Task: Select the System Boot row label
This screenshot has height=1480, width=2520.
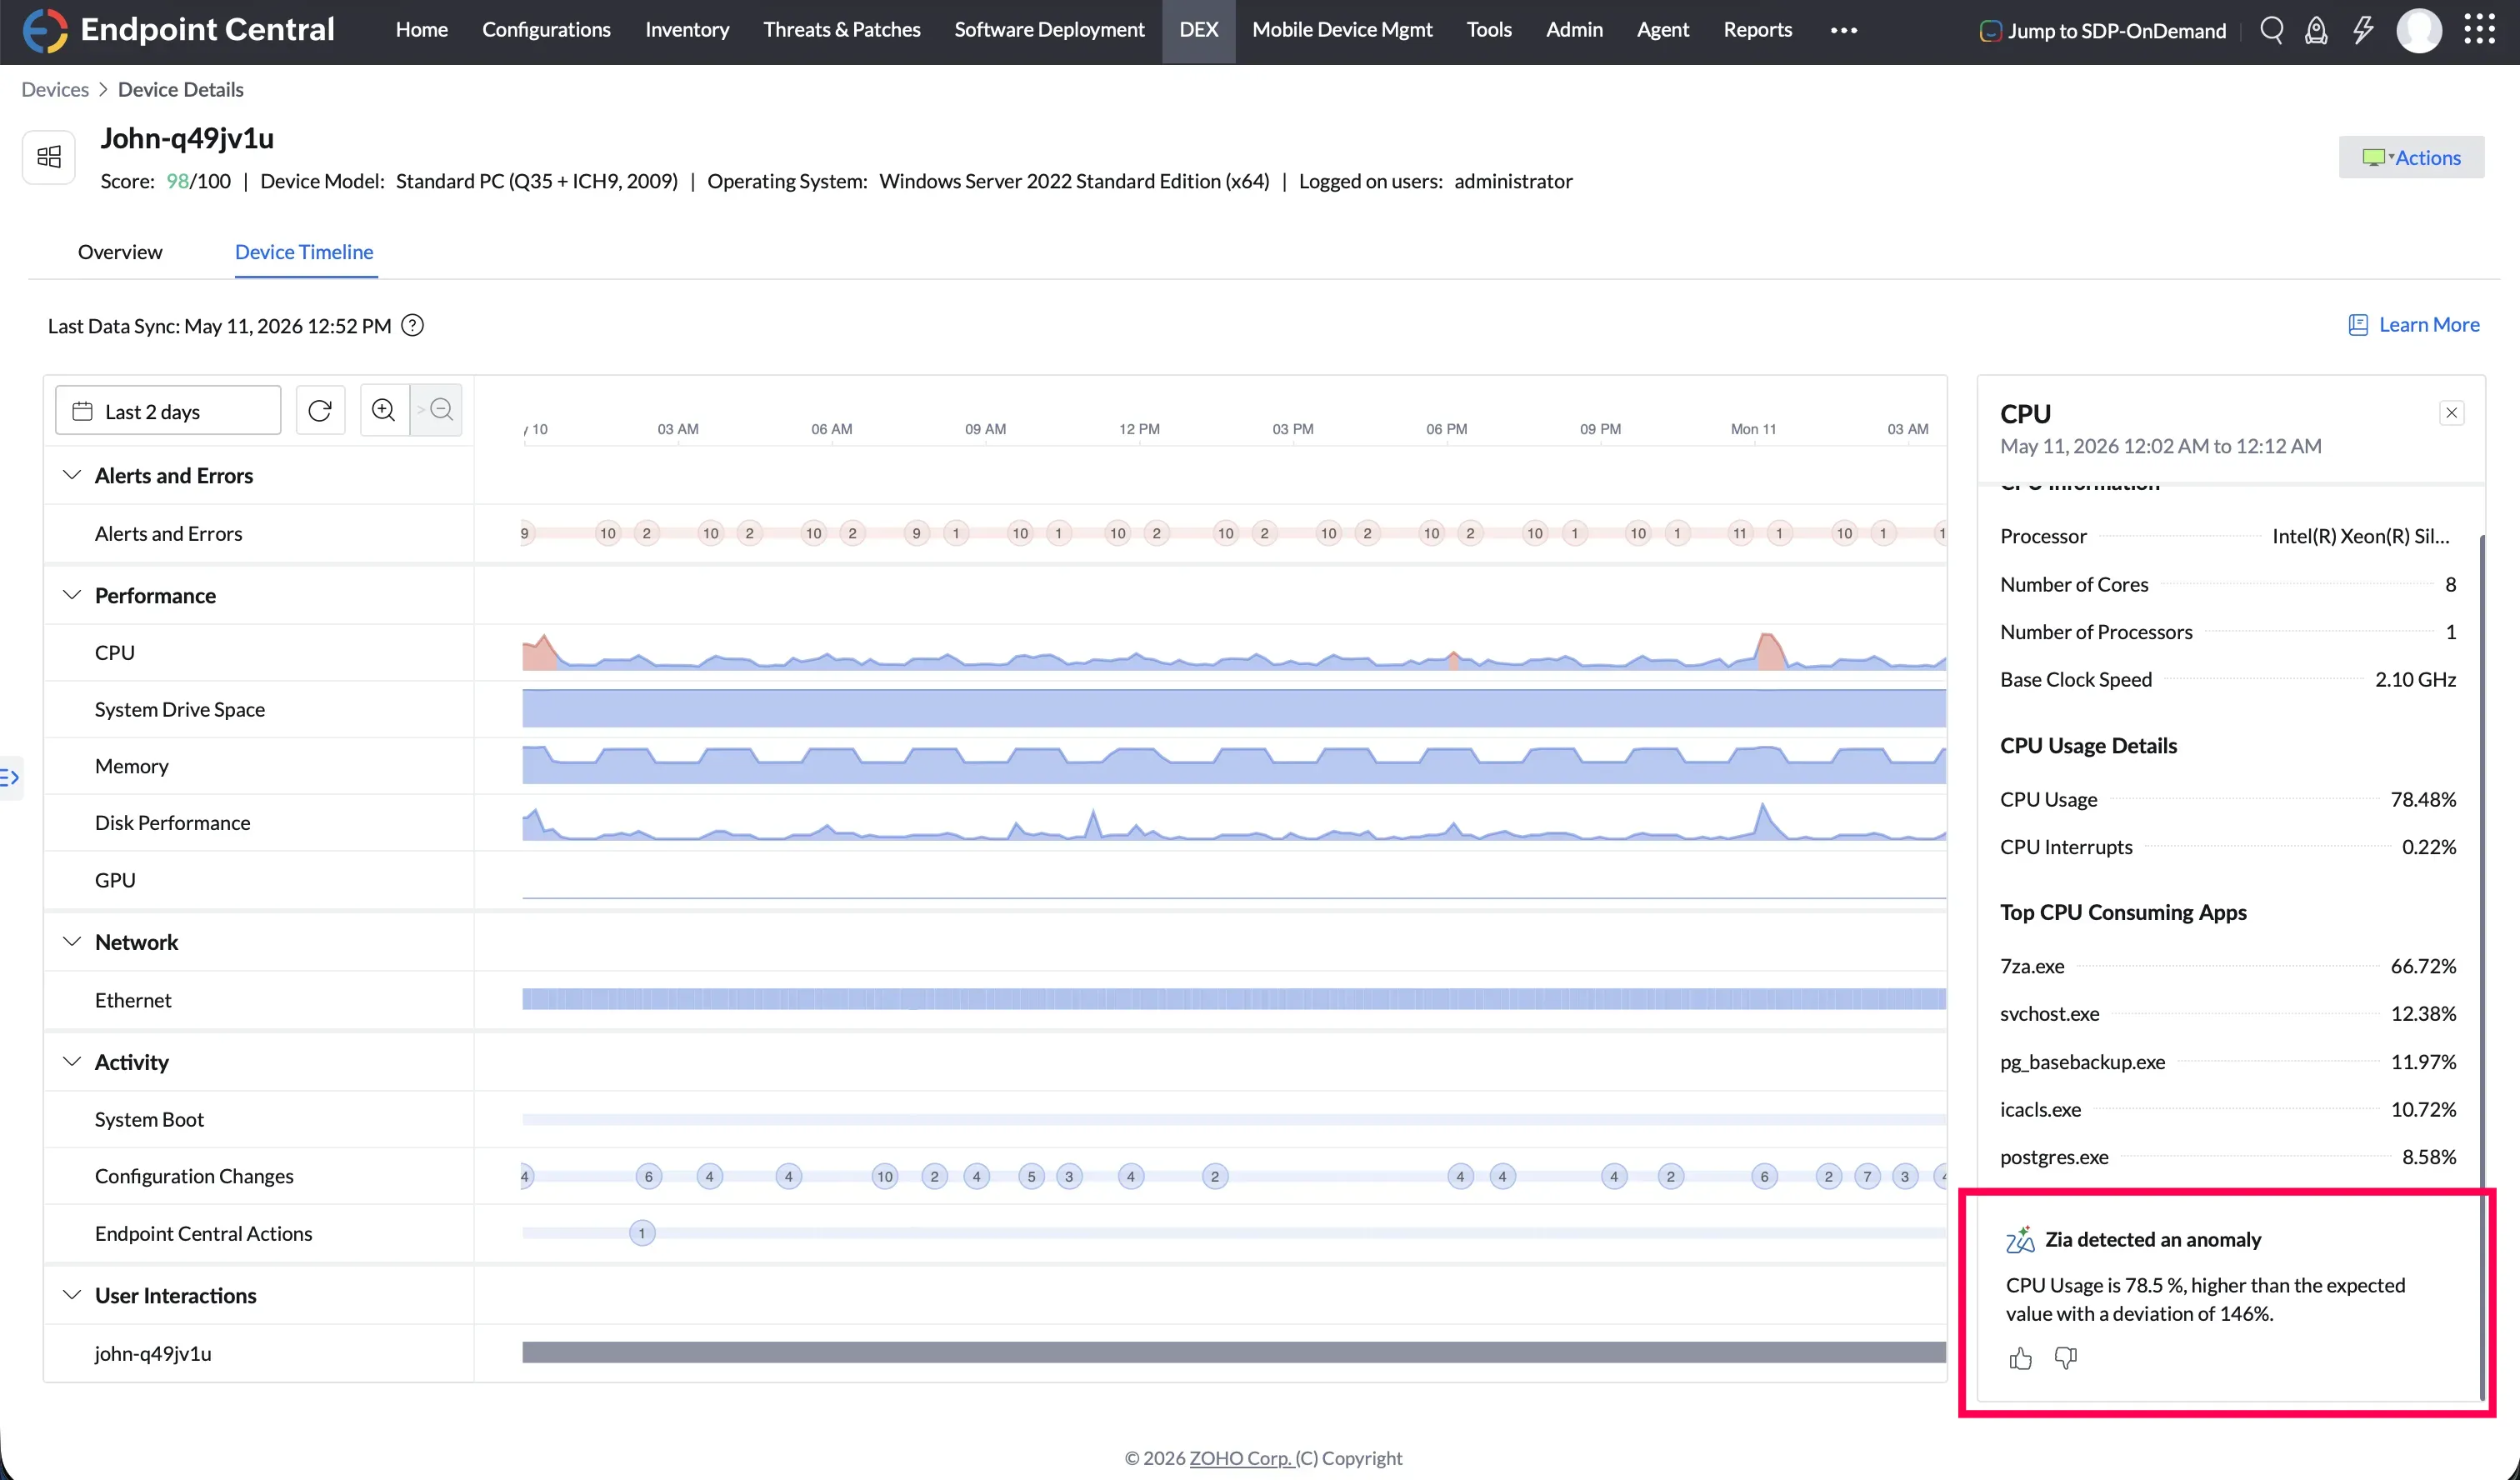Action: coord(149,1119)
